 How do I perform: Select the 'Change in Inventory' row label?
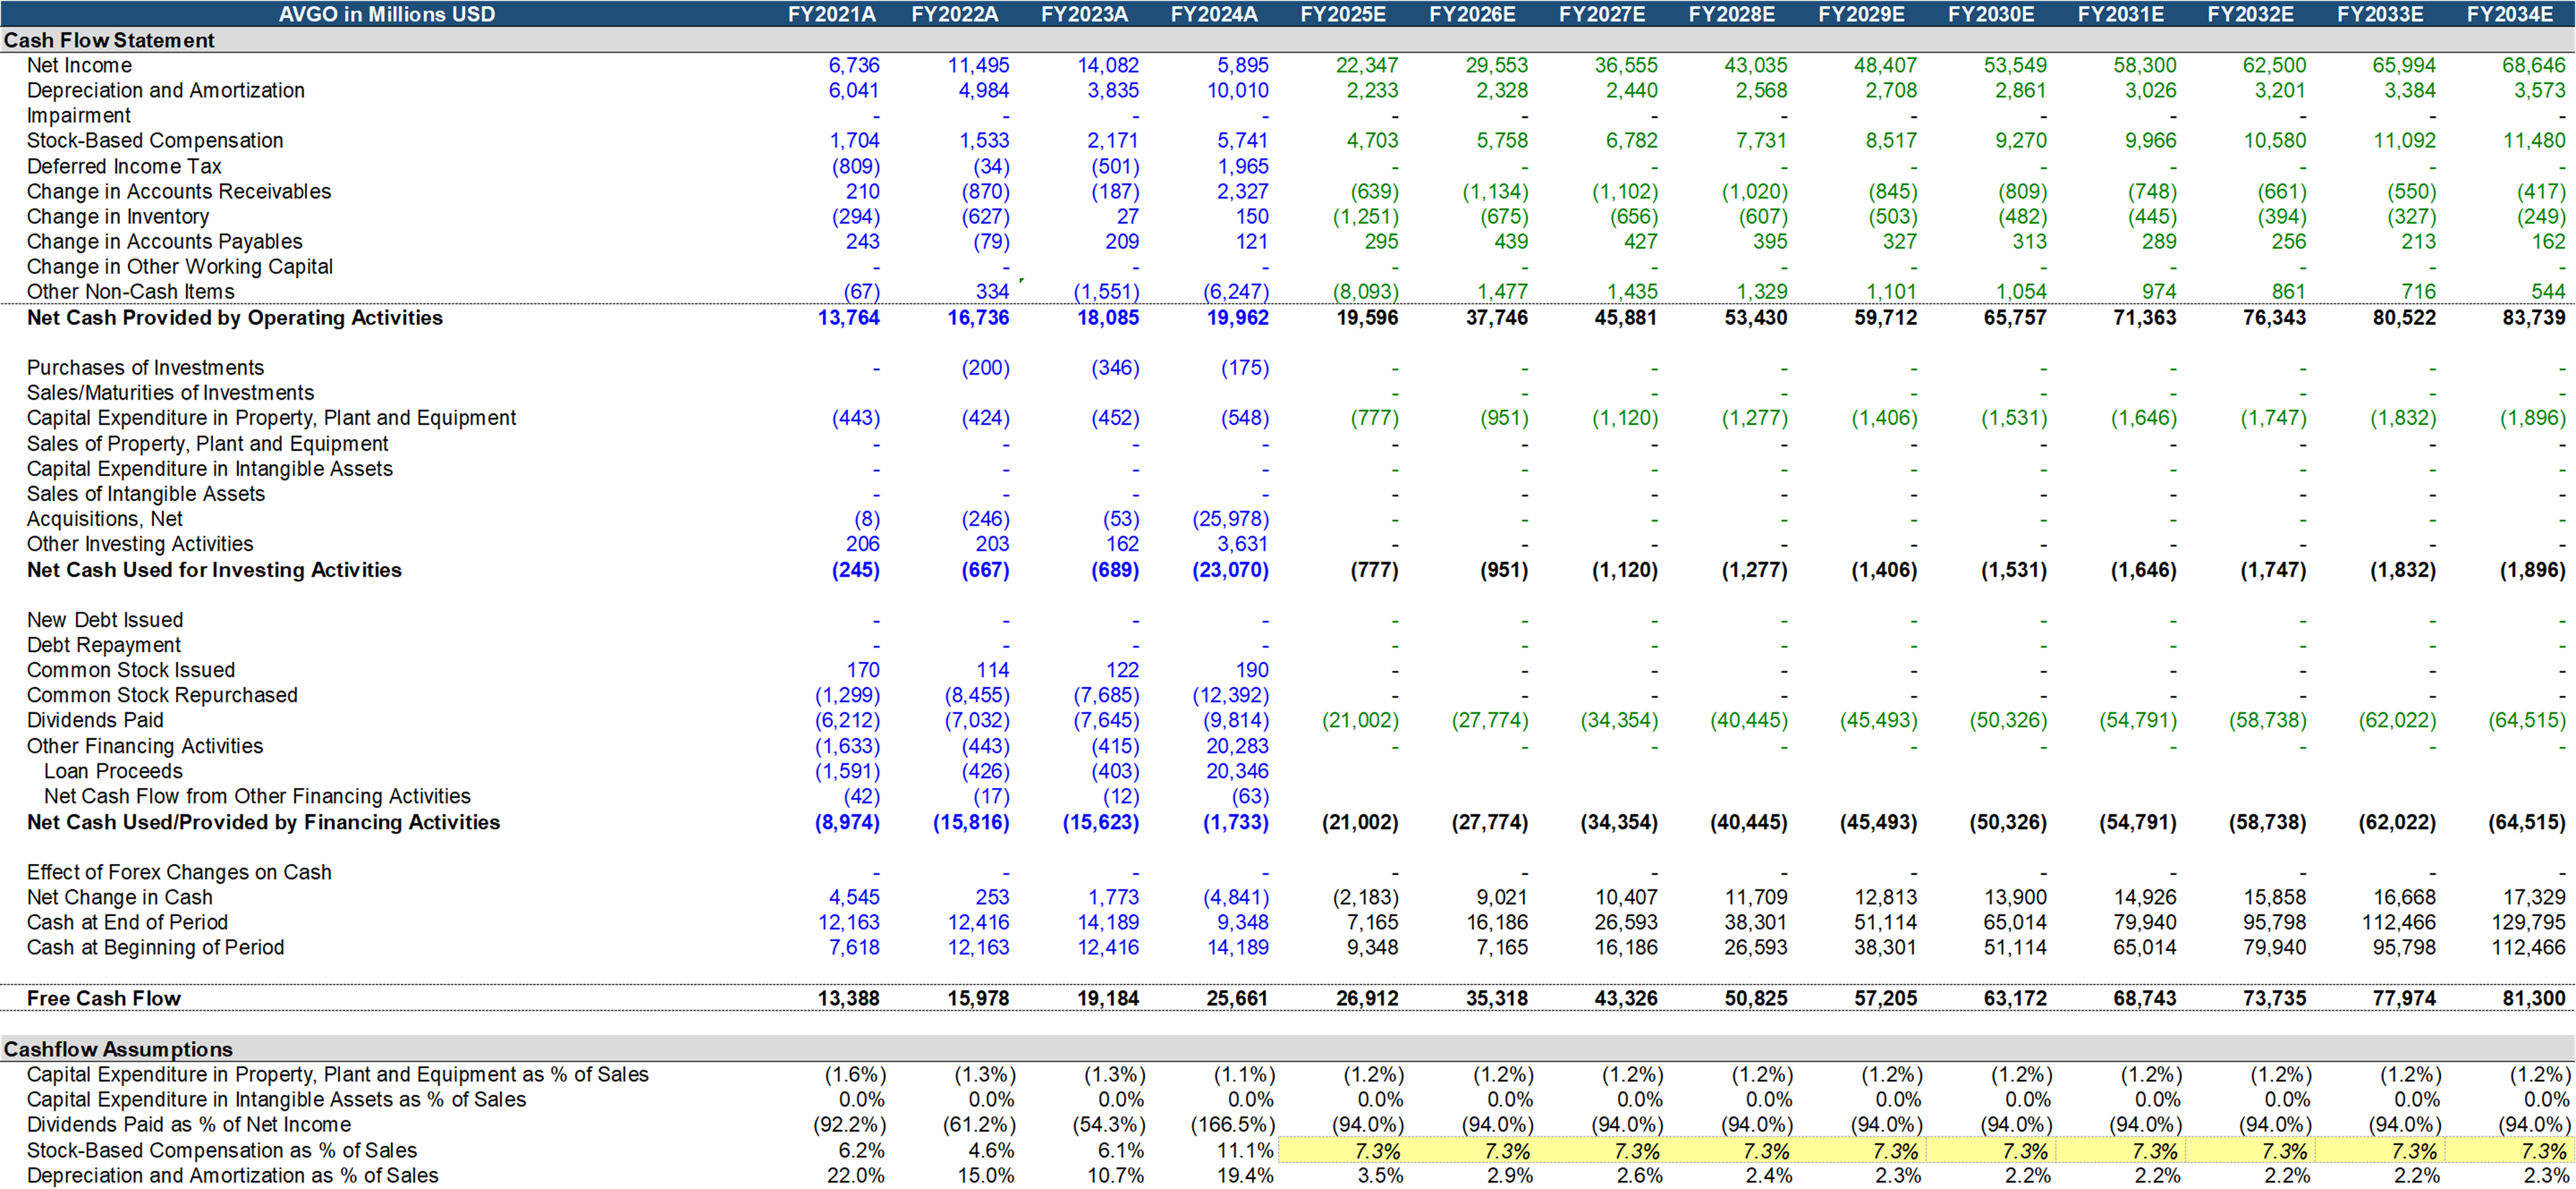(117, 216)
